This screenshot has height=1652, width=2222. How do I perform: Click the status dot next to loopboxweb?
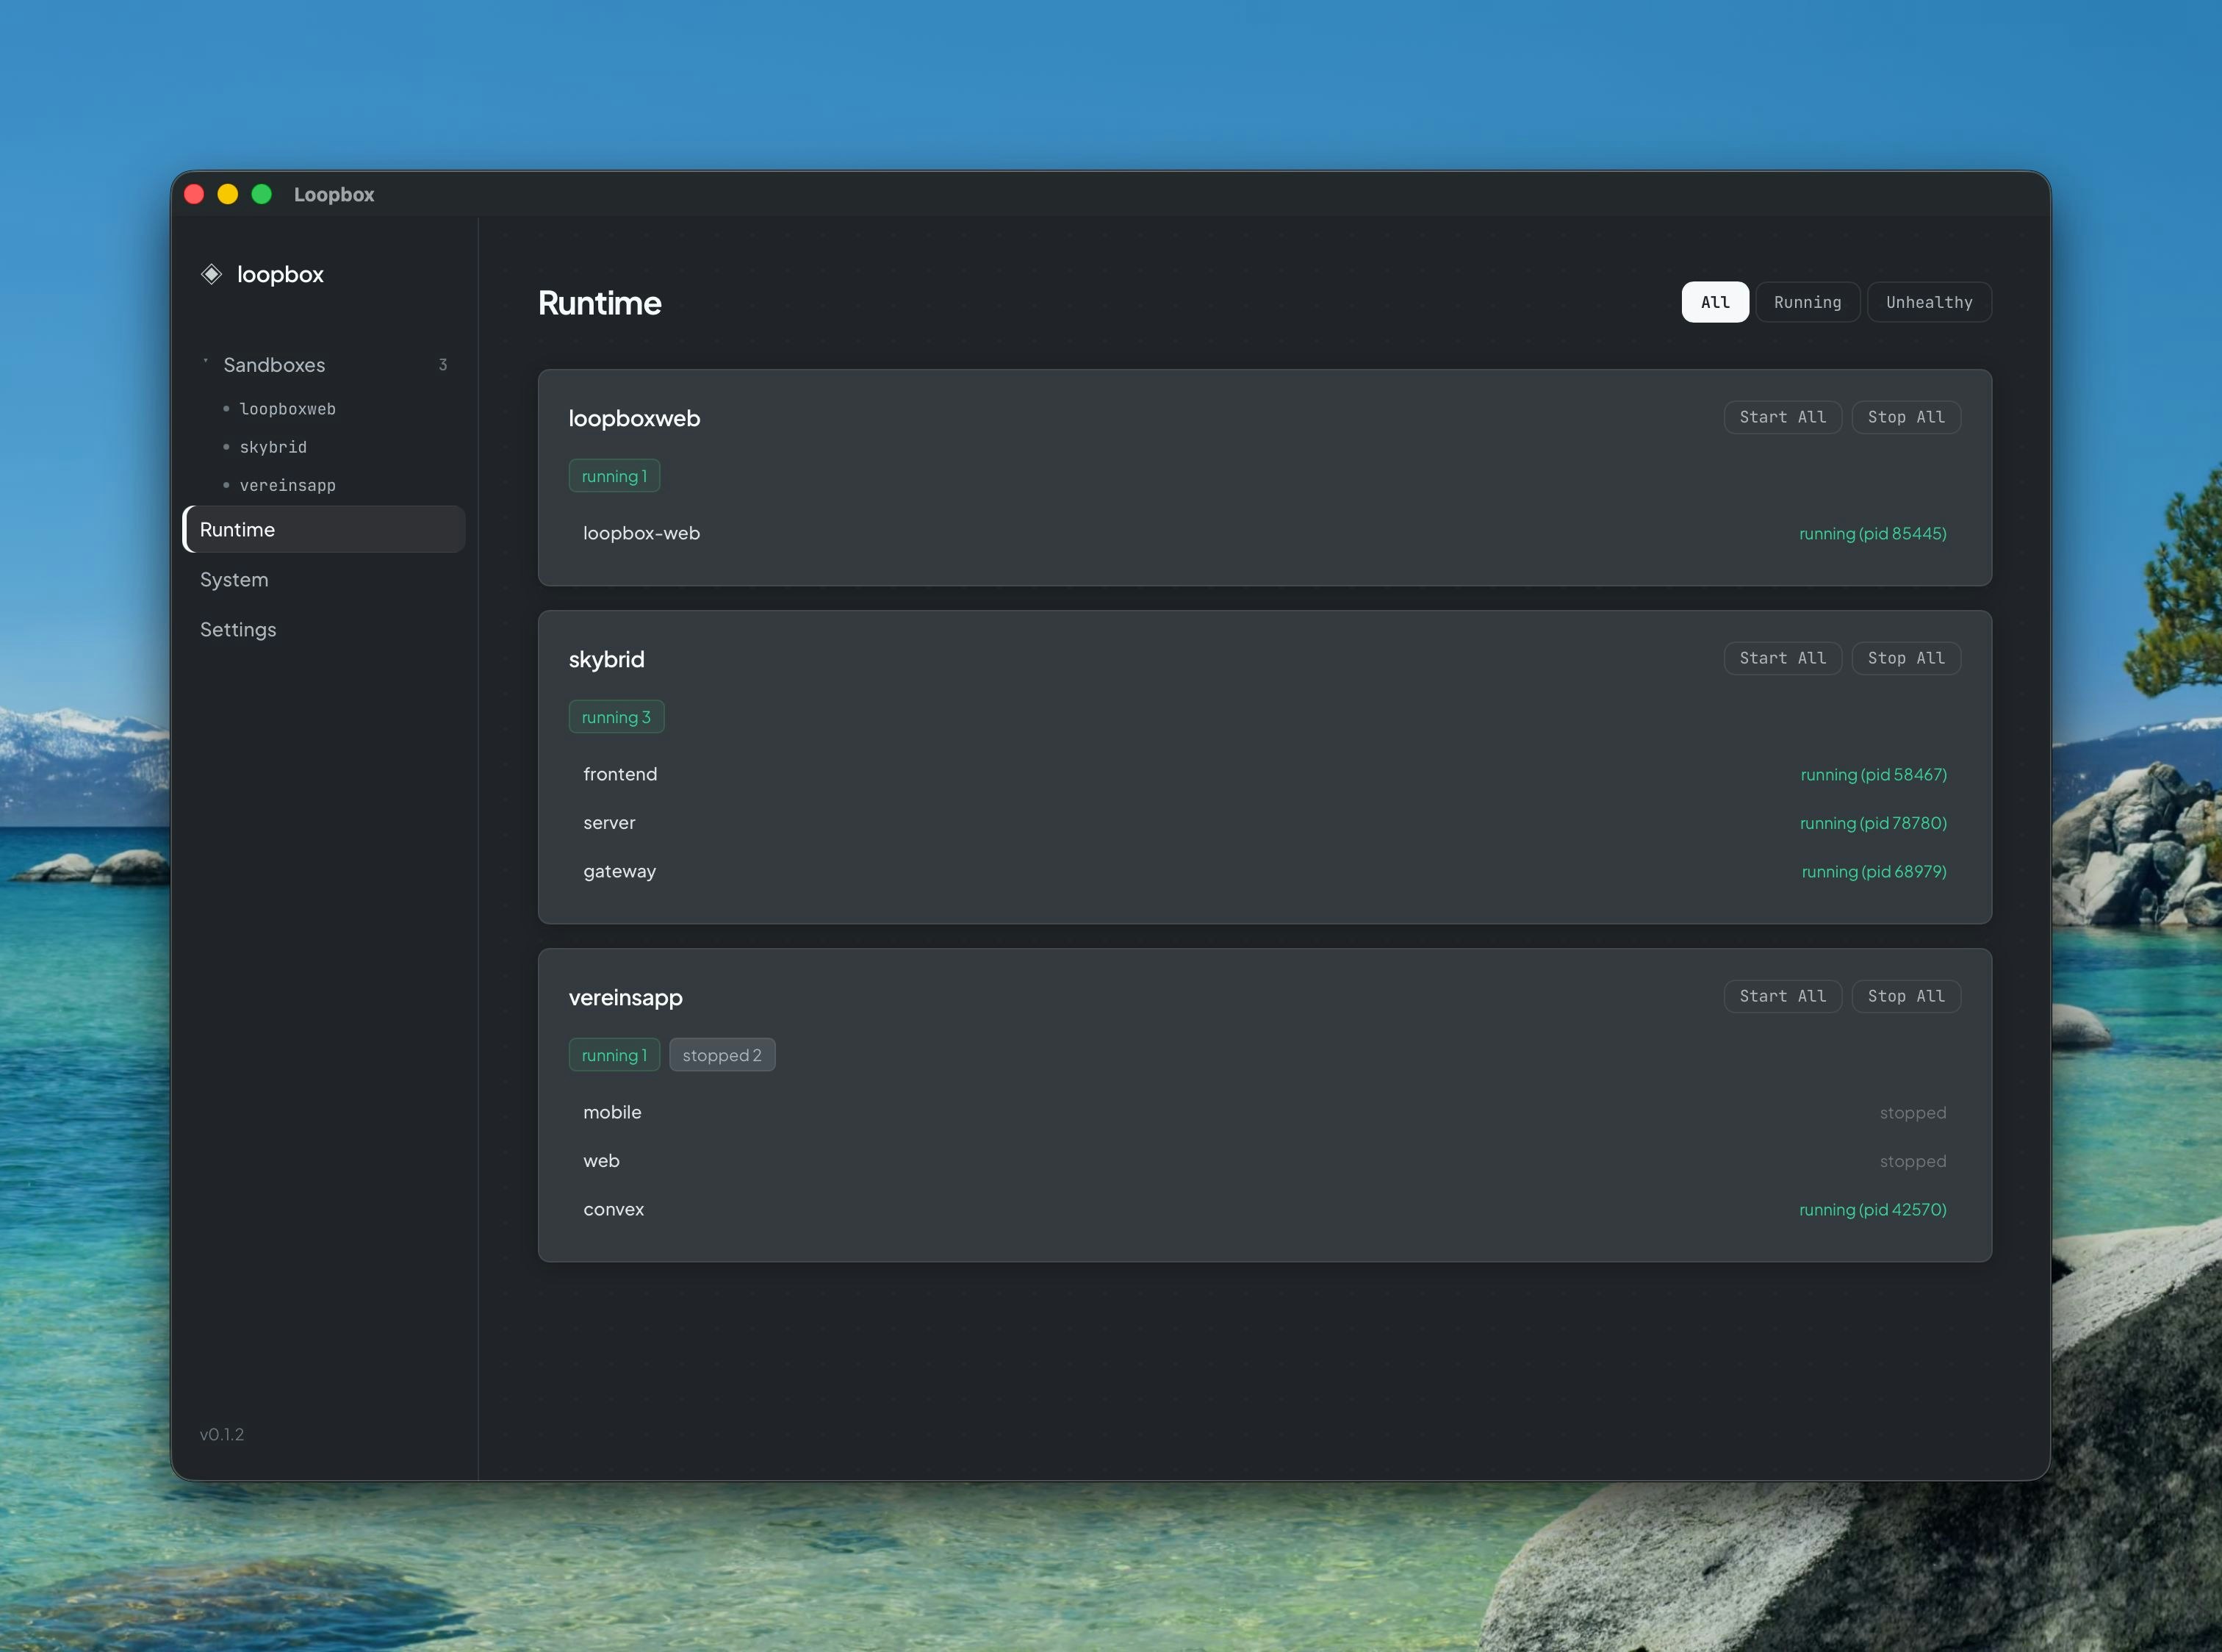pos(227,408)
